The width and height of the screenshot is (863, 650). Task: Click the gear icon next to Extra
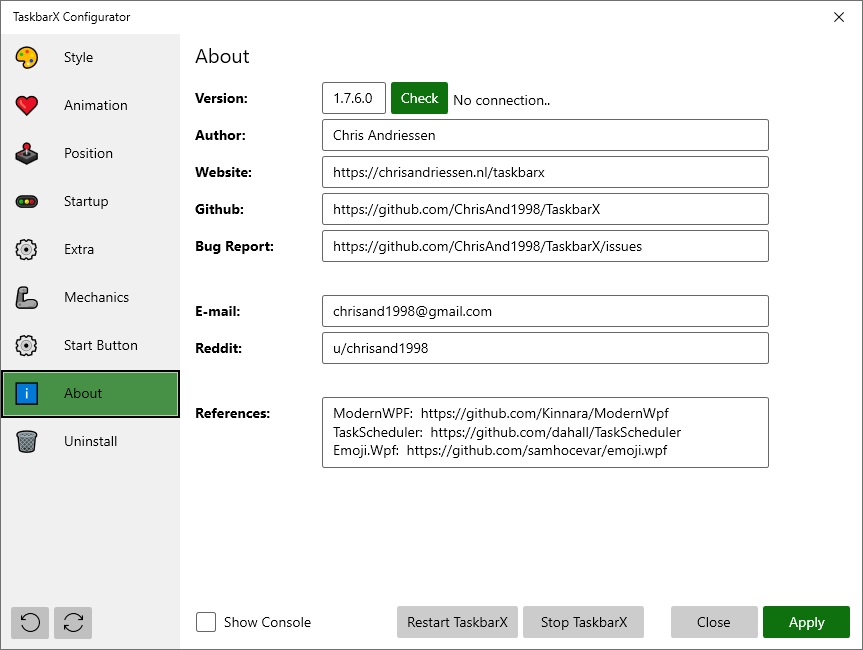(26, 249)
